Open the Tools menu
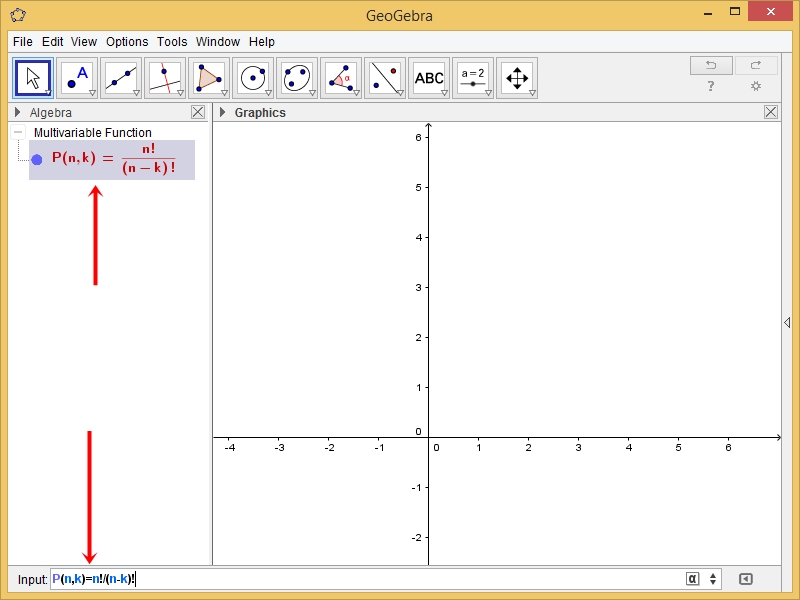800x600 pixels. (172, 41)
